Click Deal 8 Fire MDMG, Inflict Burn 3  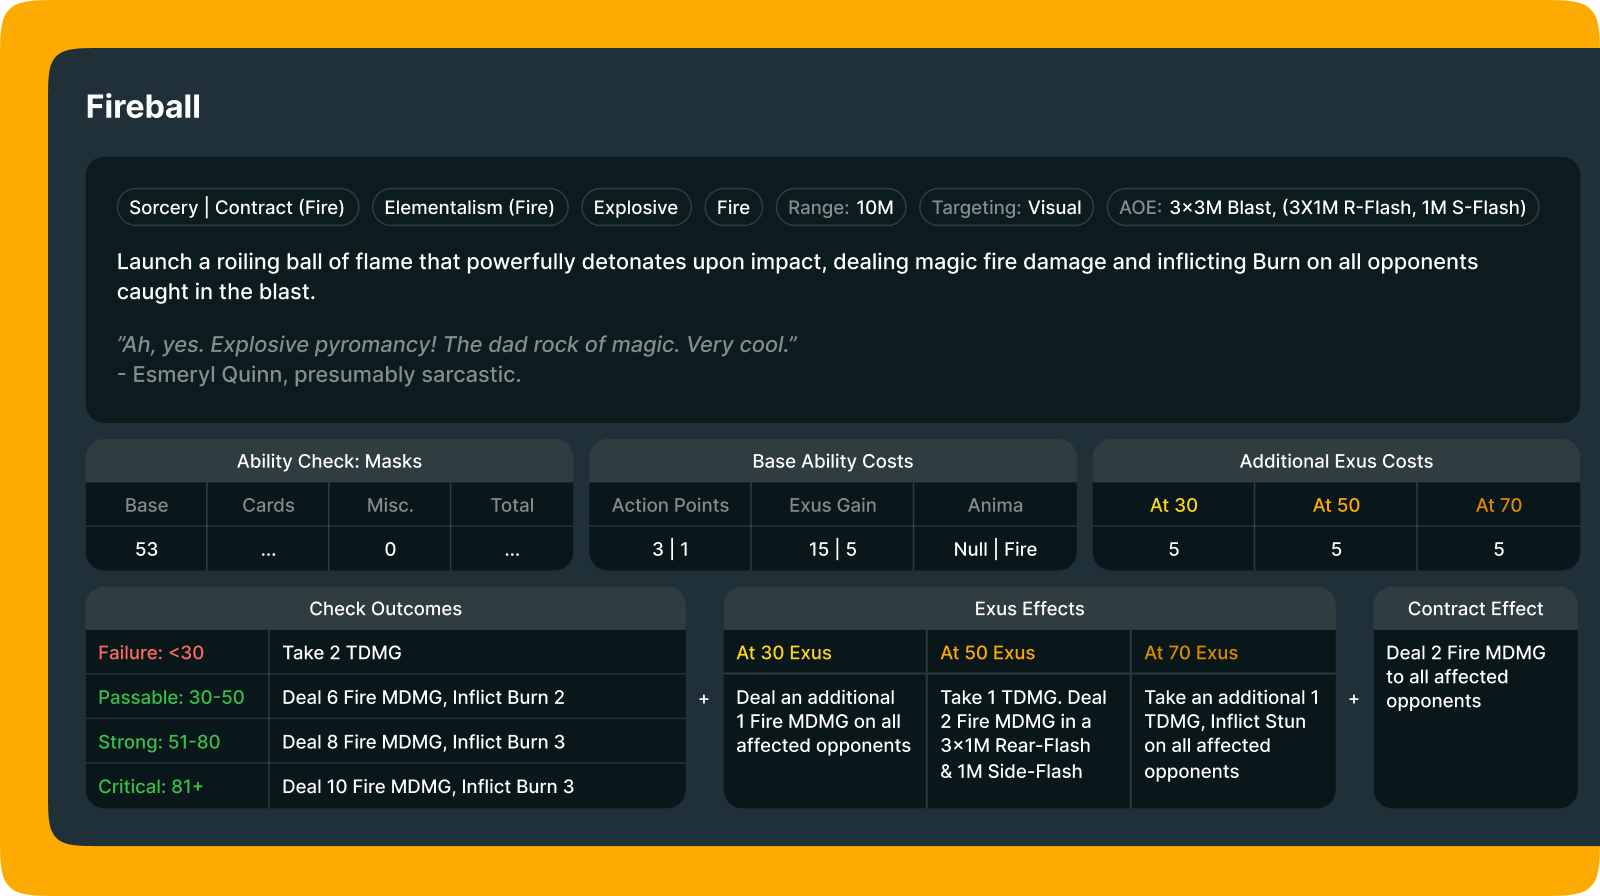(423, 742)
